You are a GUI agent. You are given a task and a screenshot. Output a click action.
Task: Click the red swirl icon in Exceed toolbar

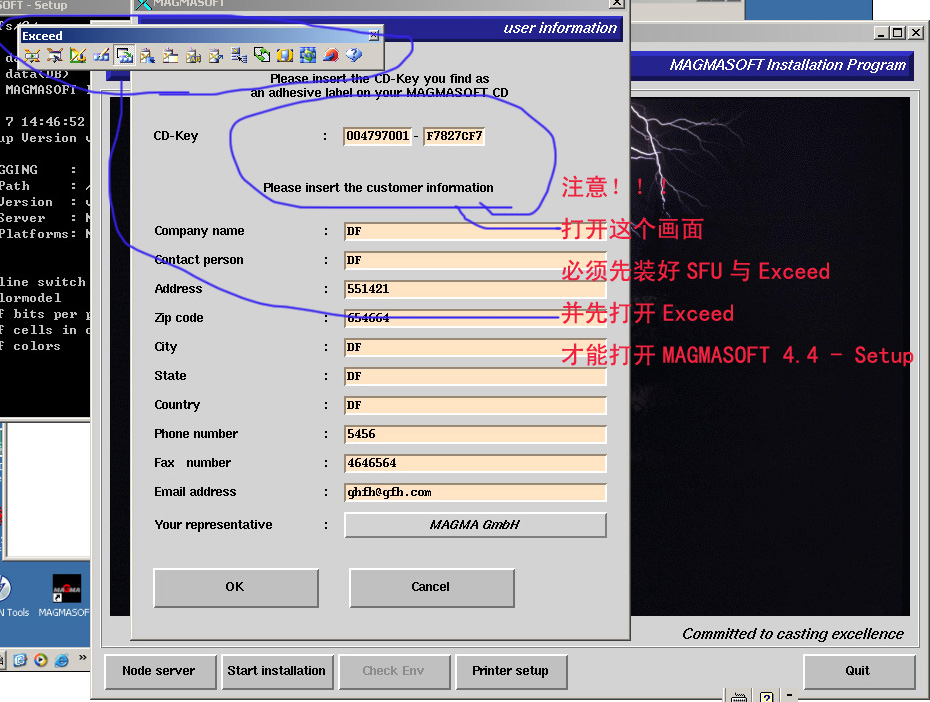point(331,55)
